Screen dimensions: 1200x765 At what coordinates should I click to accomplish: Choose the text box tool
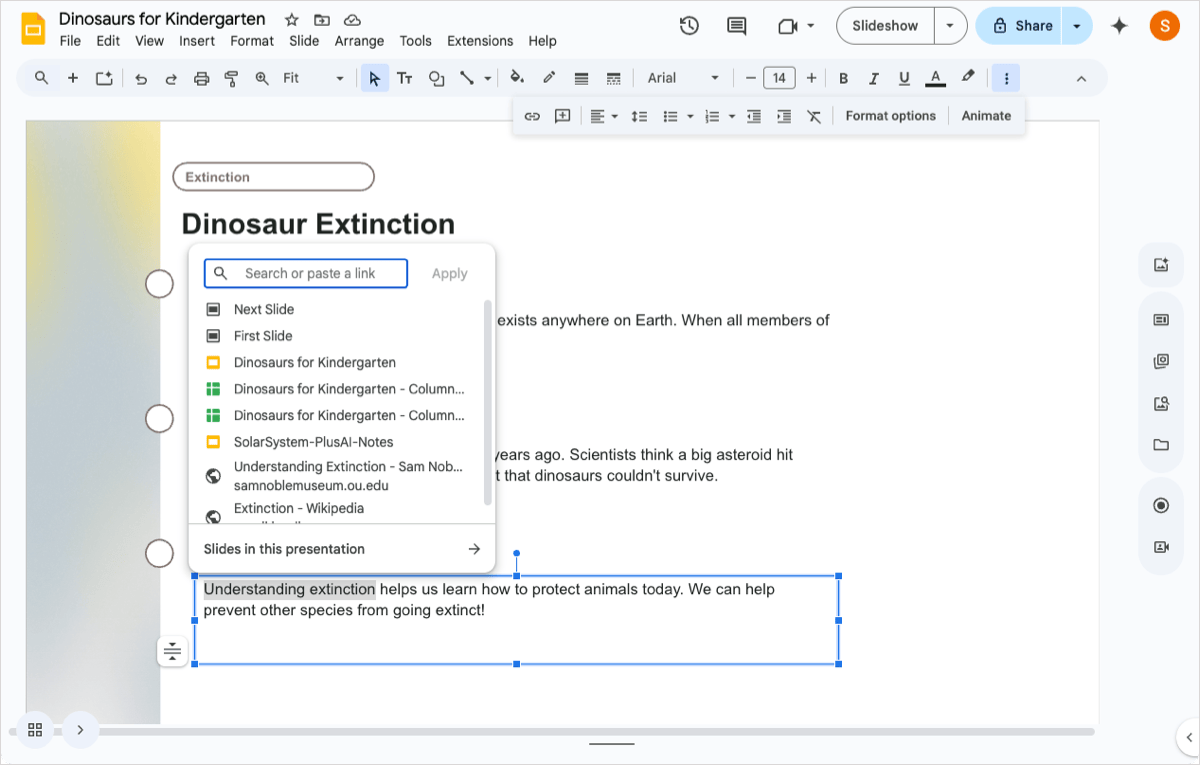click(405, 78)
